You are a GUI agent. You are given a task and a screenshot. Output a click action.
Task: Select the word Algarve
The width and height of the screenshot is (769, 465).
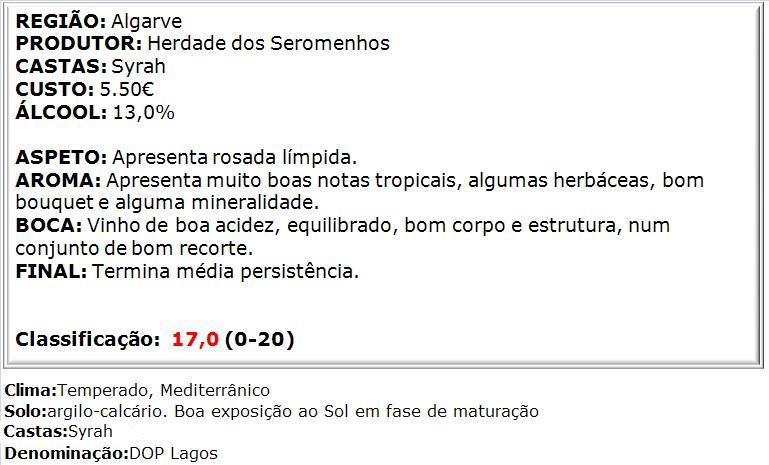point(146,22)
